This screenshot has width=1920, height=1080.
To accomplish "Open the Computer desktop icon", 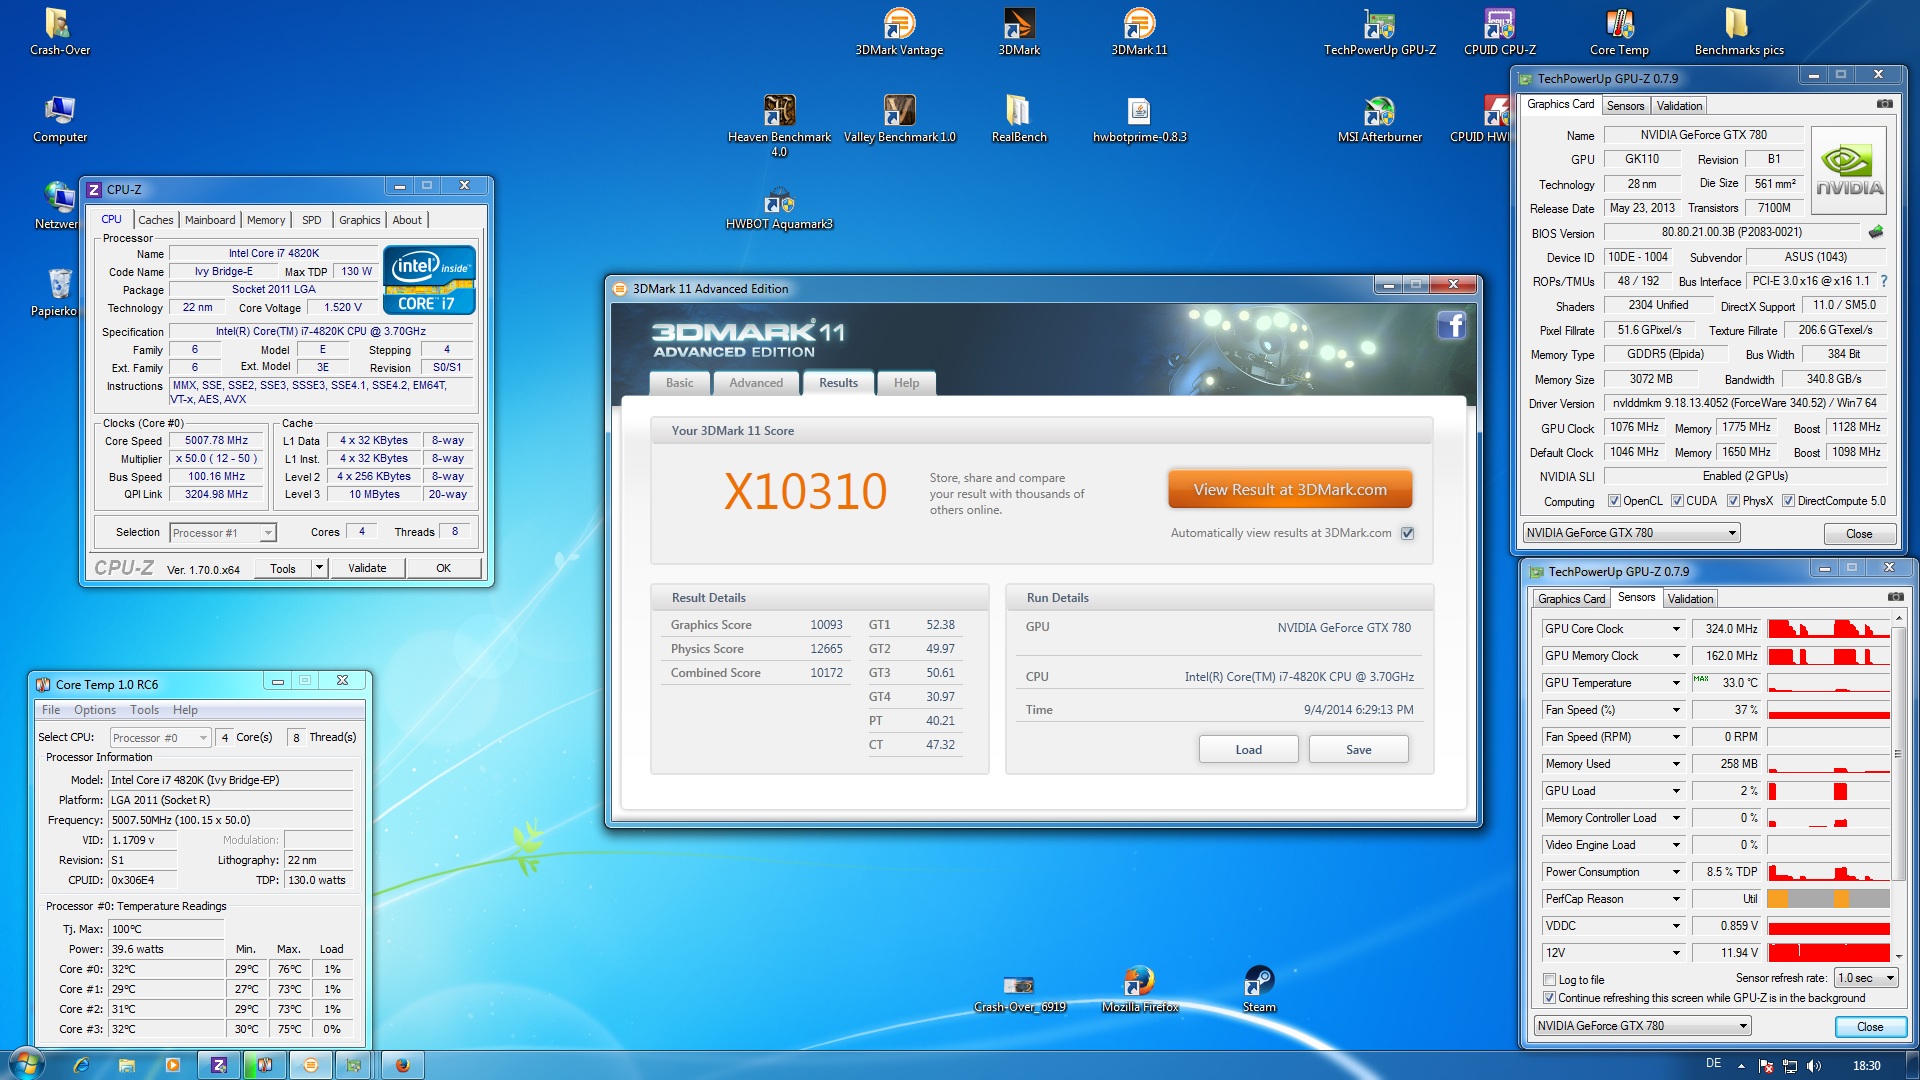I will click(59, 119).
